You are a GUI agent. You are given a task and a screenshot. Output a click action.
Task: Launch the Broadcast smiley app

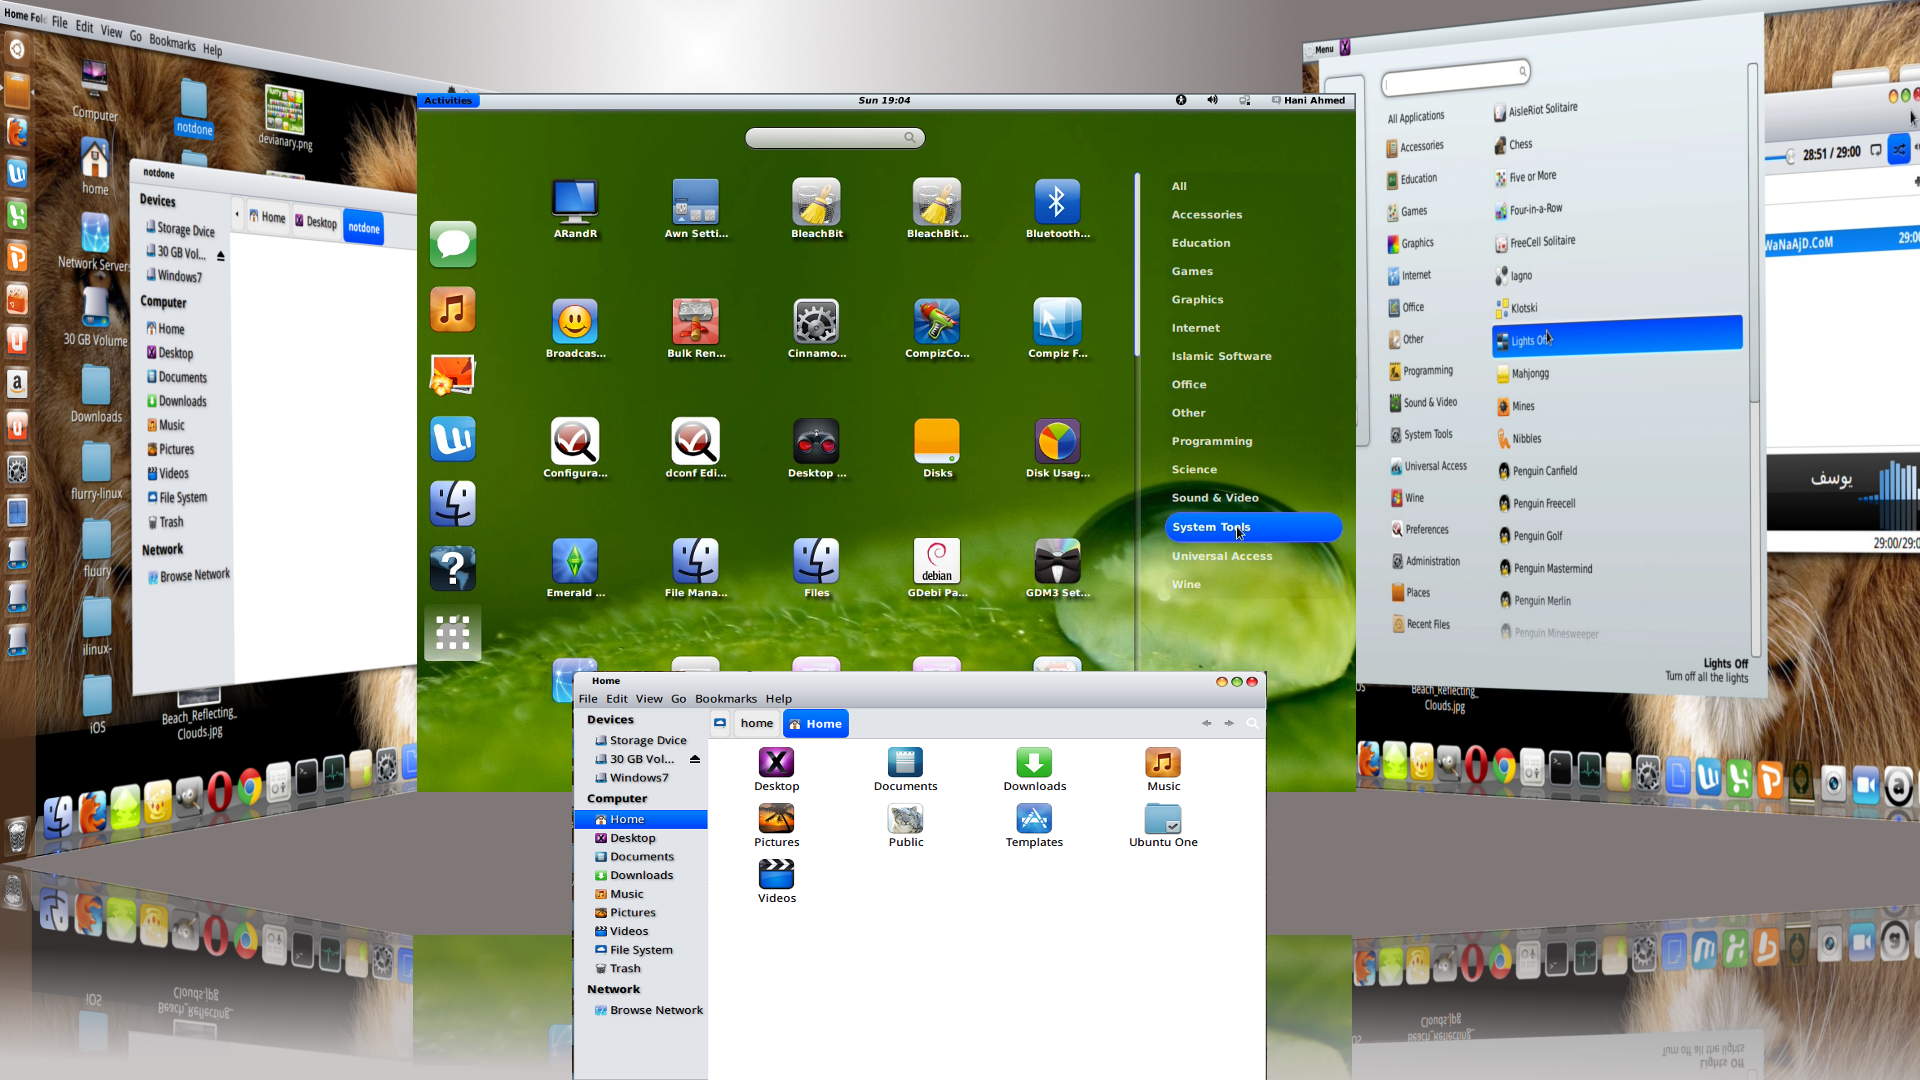coord(575,322)
